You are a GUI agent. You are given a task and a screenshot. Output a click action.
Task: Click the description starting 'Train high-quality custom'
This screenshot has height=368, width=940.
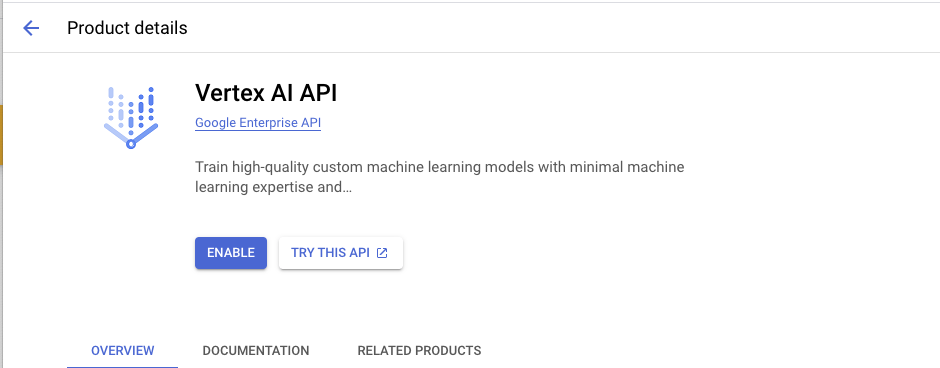pos(439,177)
